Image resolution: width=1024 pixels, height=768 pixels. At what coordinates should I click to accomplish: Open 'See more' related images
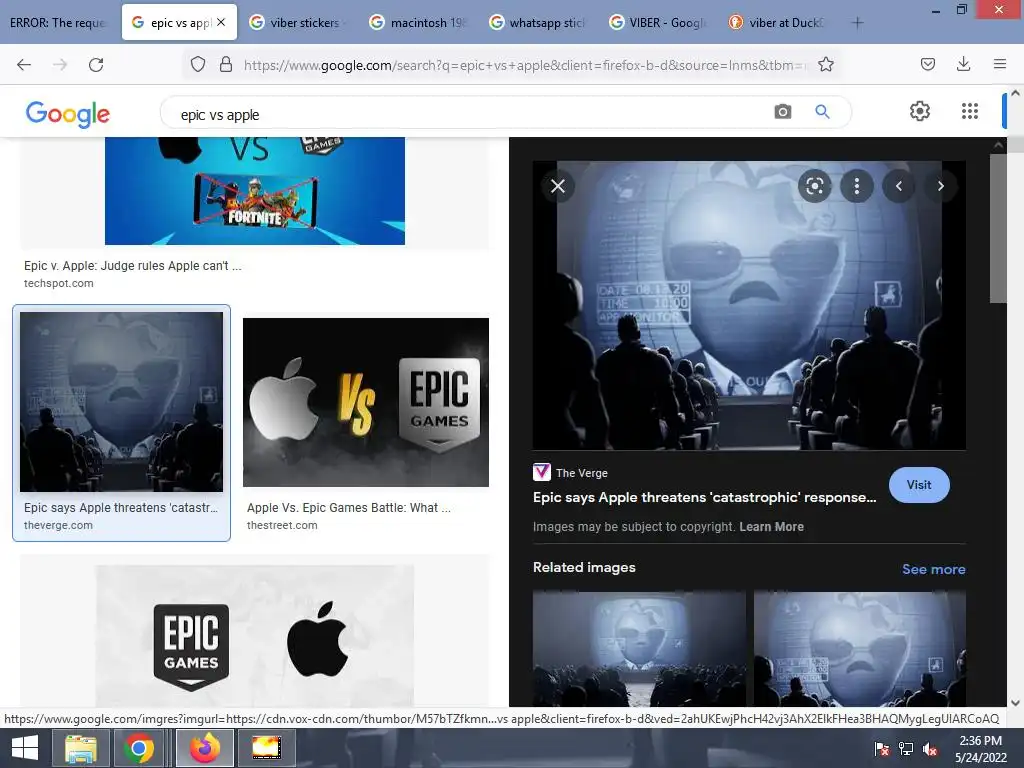(933, 569)
